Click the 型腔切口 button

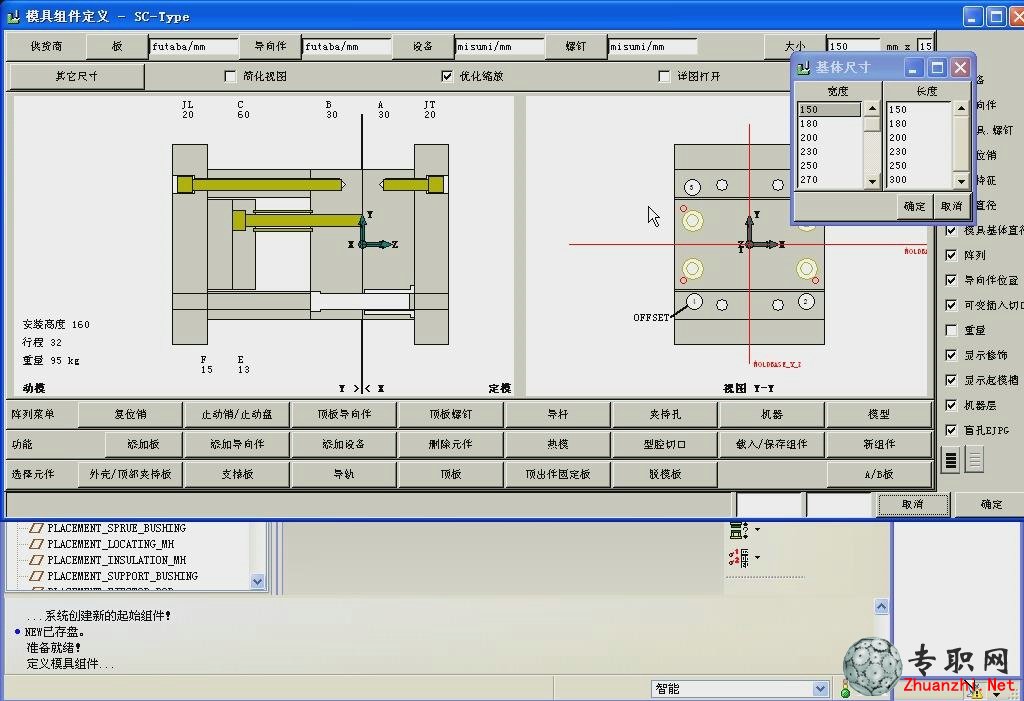665,444
